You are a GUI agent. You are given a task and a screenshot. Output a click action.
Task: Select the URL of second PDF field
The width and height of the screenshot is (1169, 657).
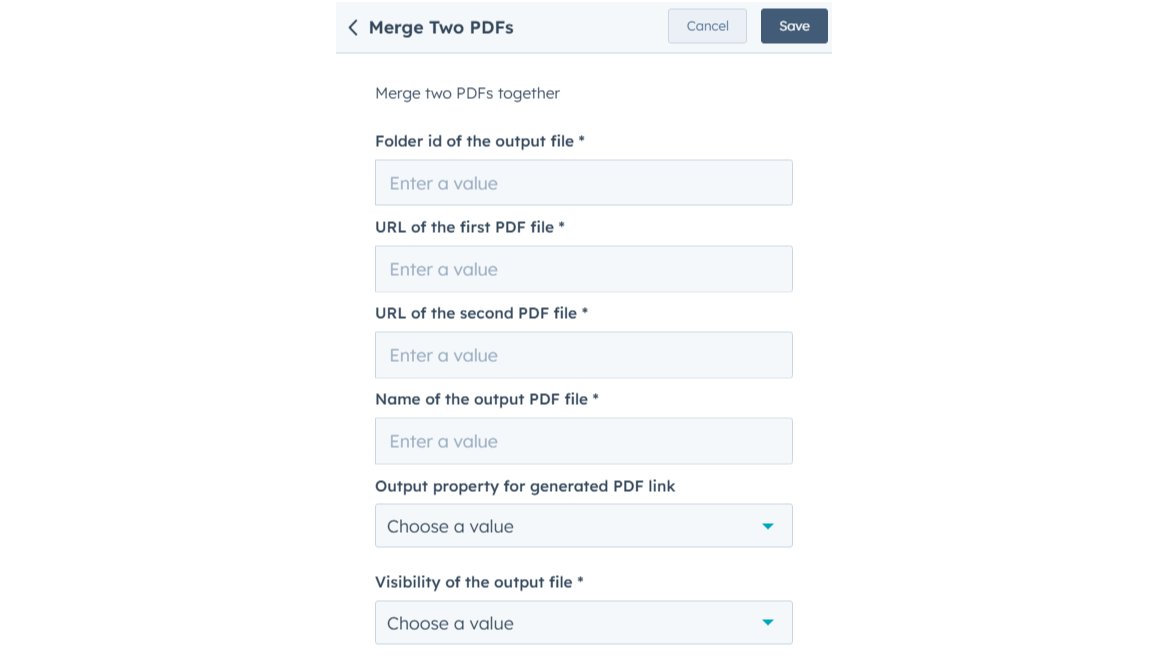click(x=583, y=355)
